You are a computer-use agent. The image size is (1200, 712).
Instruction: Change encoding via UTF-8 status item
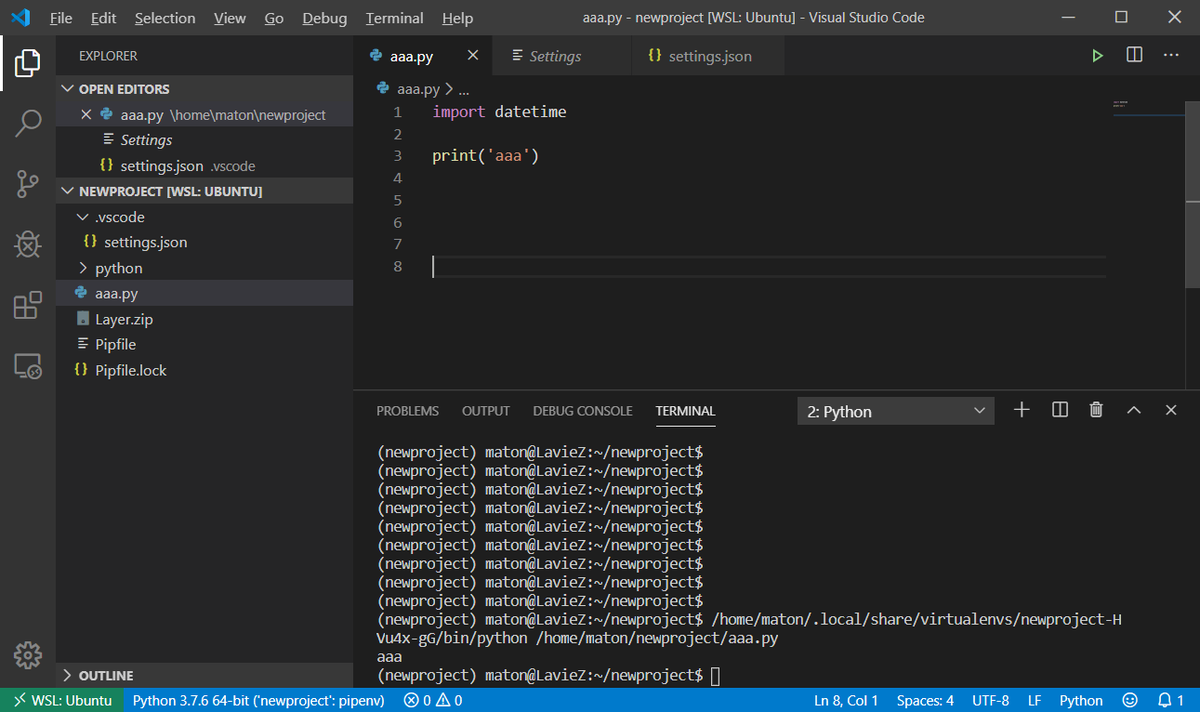(990, 700)
